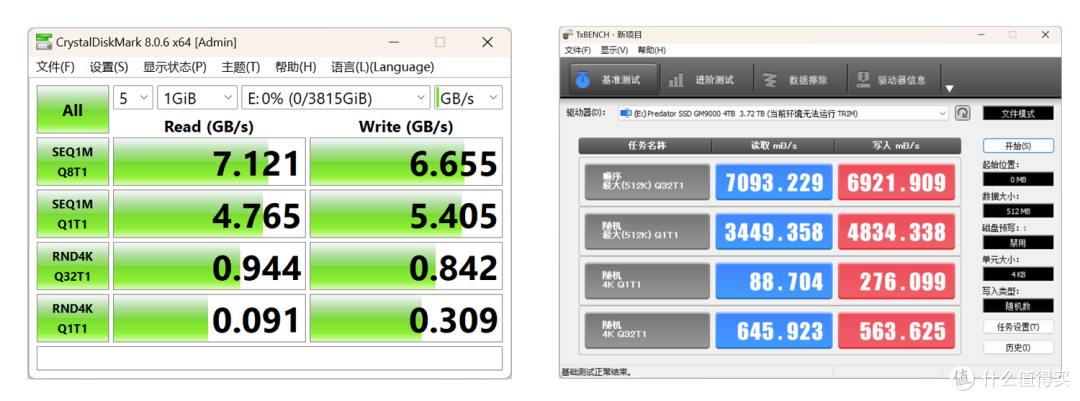
Task: Click the 0.944 read result
Action: pyautogui.click(x=209, y=266)
